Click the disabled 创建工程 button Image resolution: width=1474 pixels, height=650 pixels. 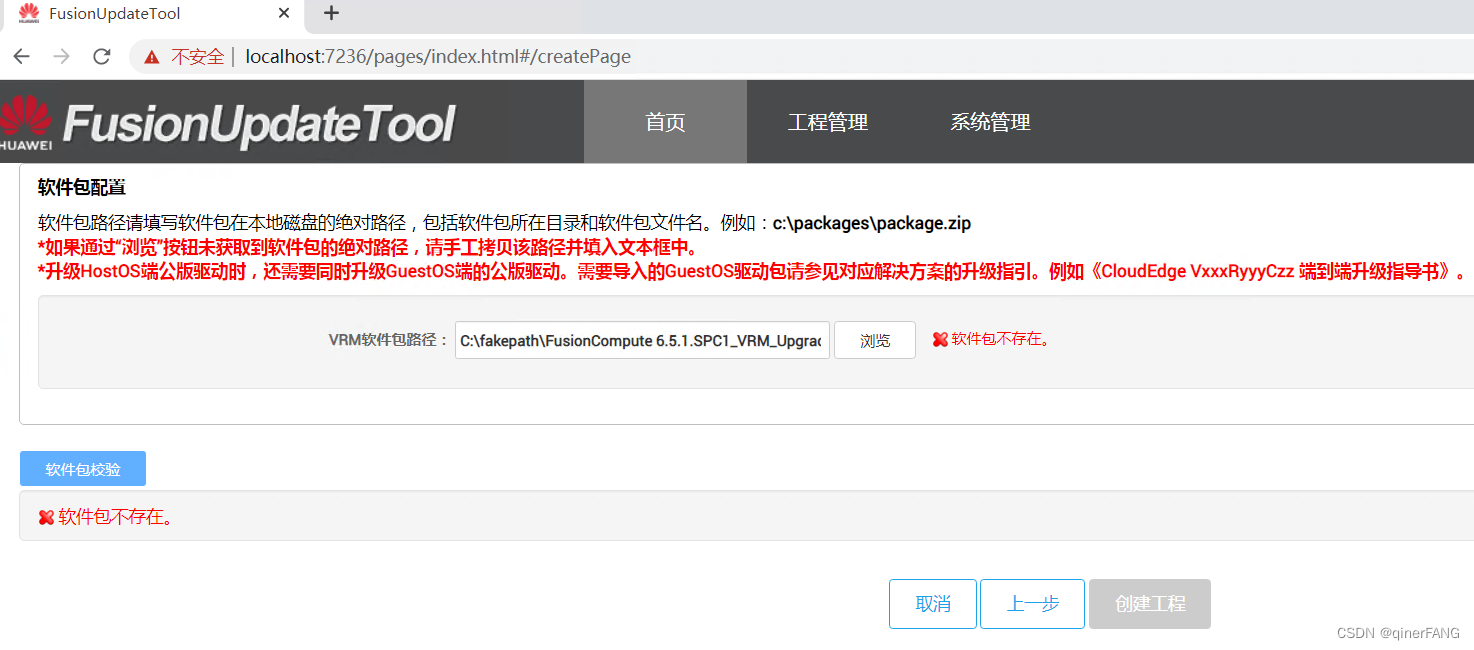pos(1150,604)
